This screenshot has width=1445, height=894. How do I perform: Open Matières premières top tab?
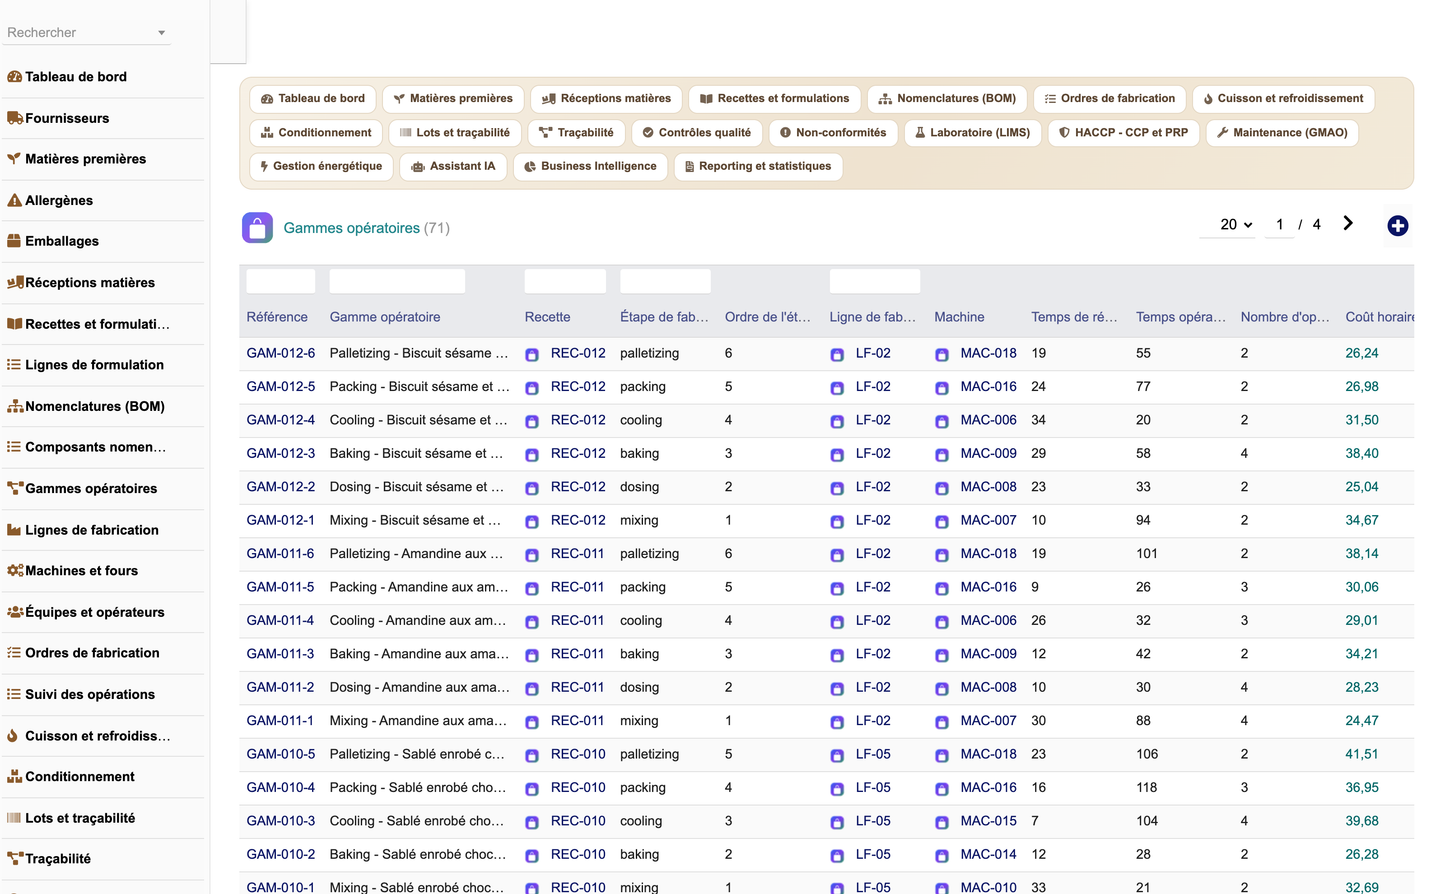453,99
